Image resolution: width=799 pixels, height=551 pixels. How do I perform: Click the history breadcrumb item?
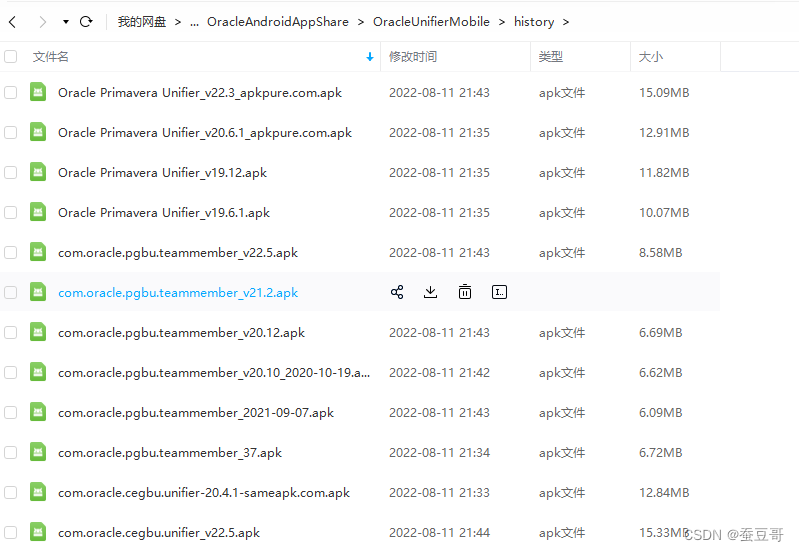point(534,22)
